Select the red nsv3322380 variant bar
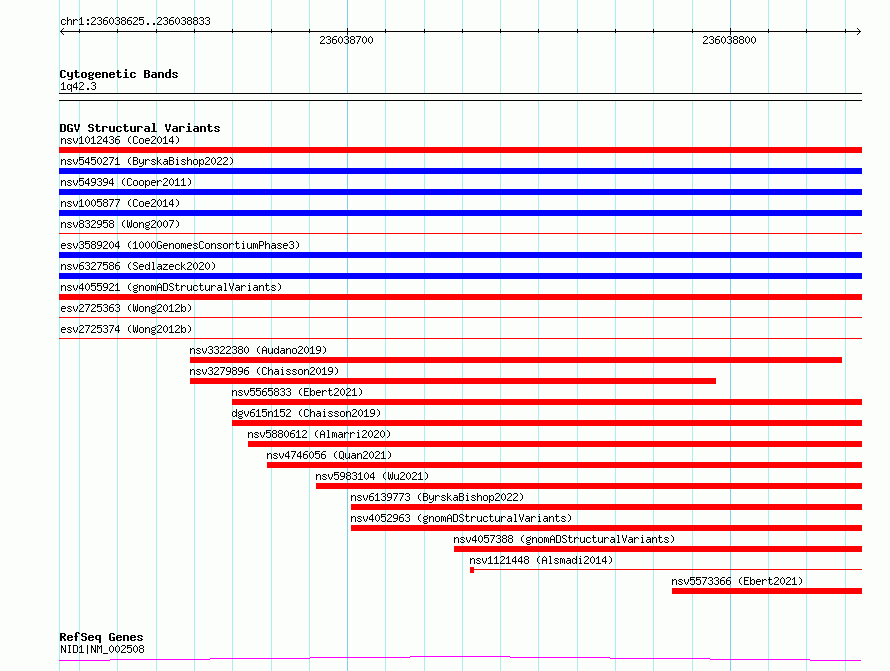The image size is (890, 671). pos(516,360)
